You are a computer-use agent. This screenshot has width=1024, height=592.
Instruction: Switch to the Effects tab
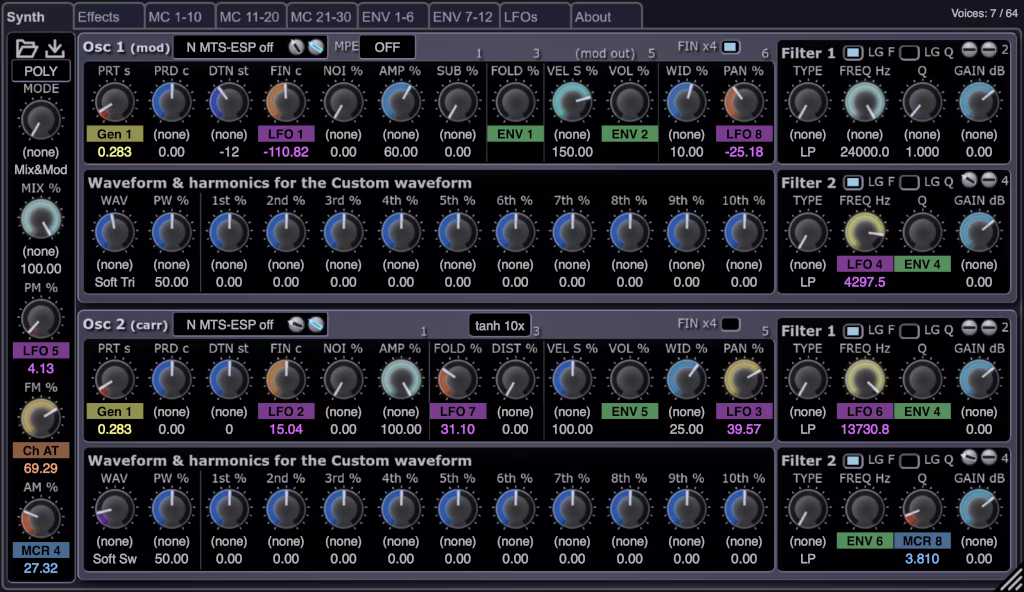click(x=107, y=16)
